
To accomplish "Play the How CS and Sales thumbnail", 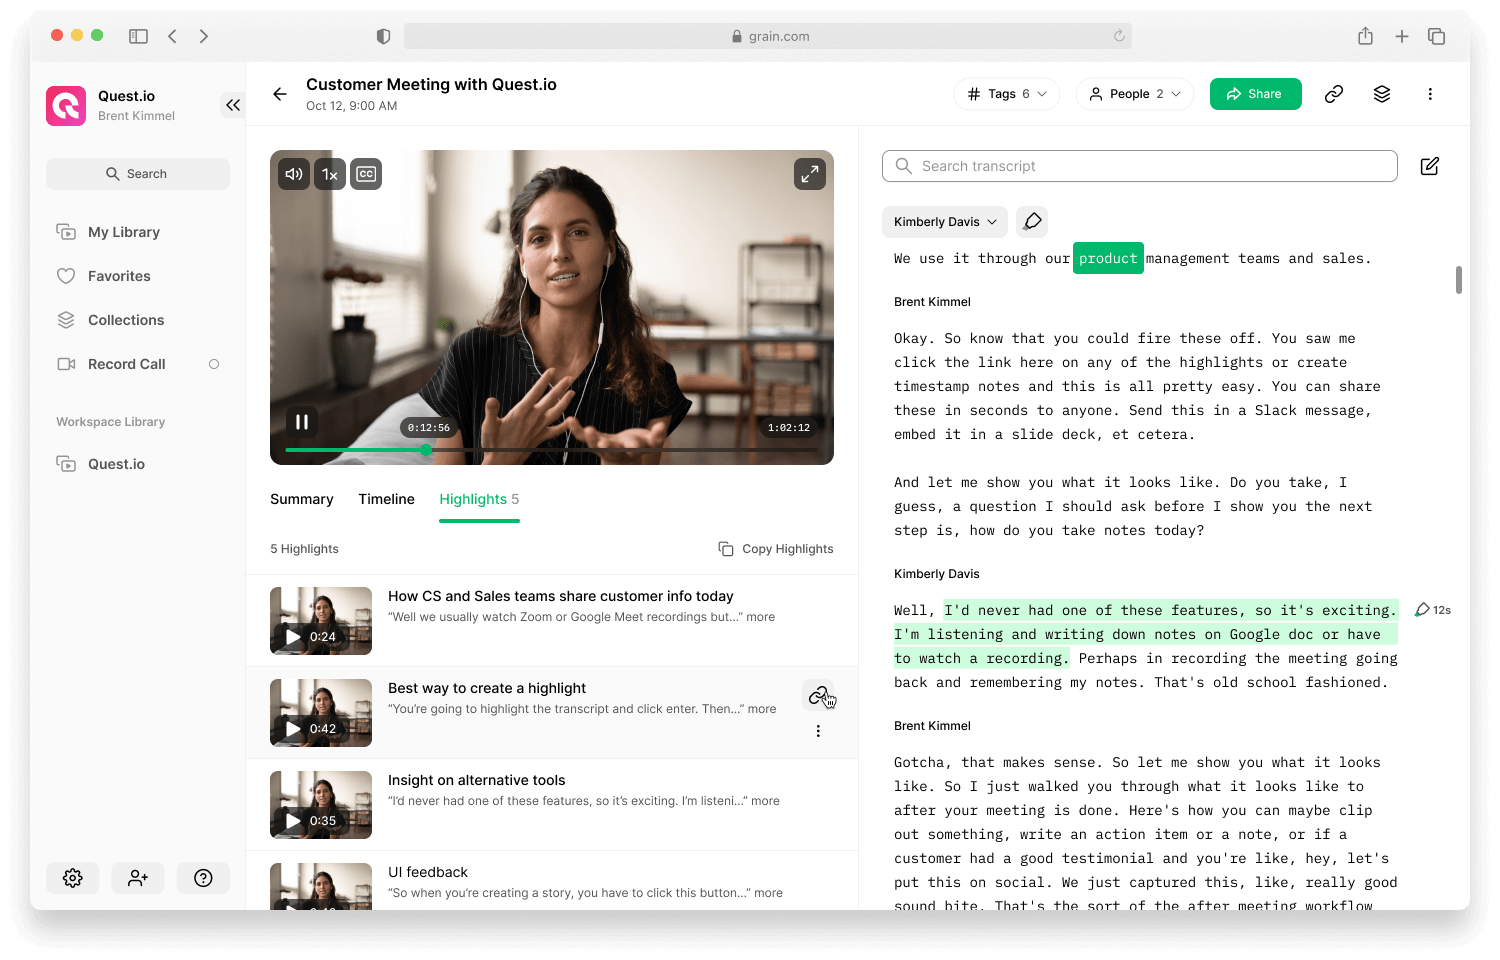I will click(321, 621).
